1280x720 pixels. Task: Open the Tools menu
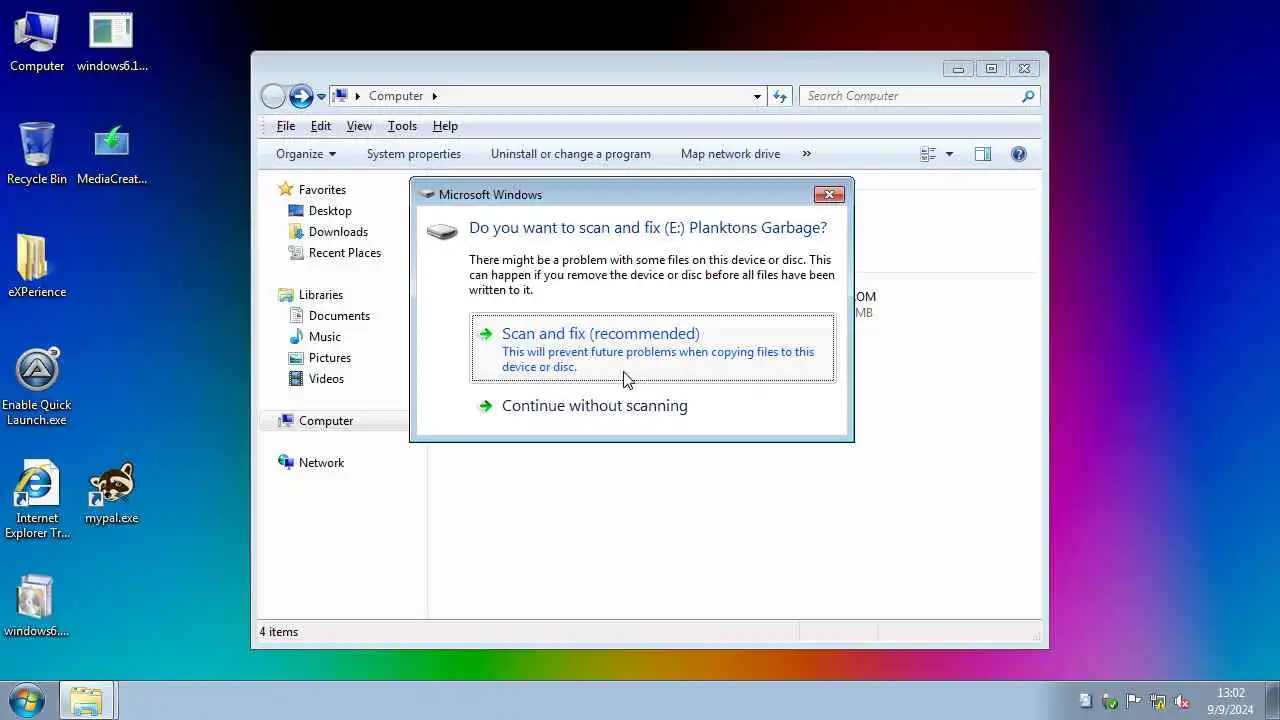click(402, 126)
